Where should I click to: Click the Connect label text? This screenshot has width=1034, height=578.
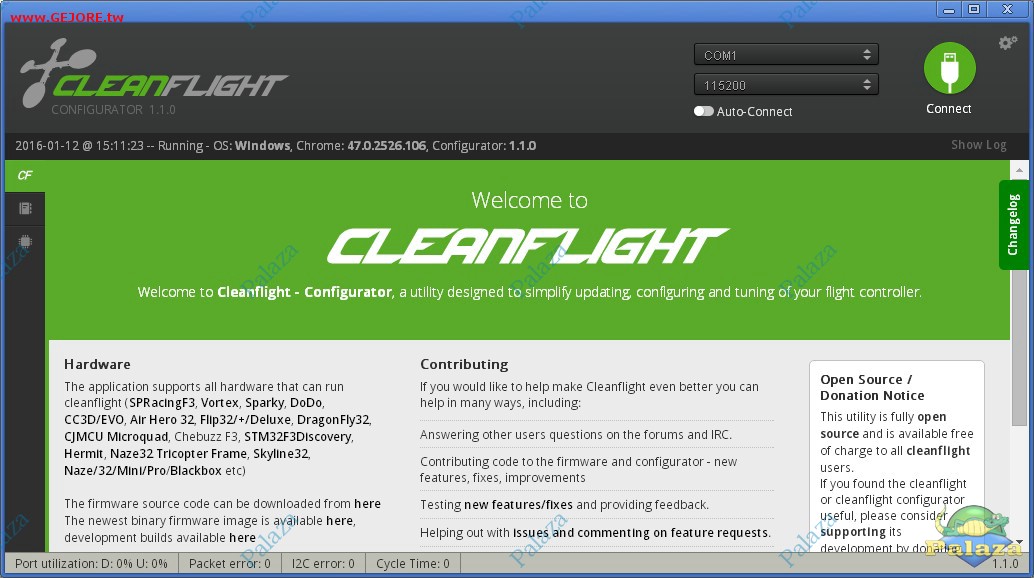(948, 109)
